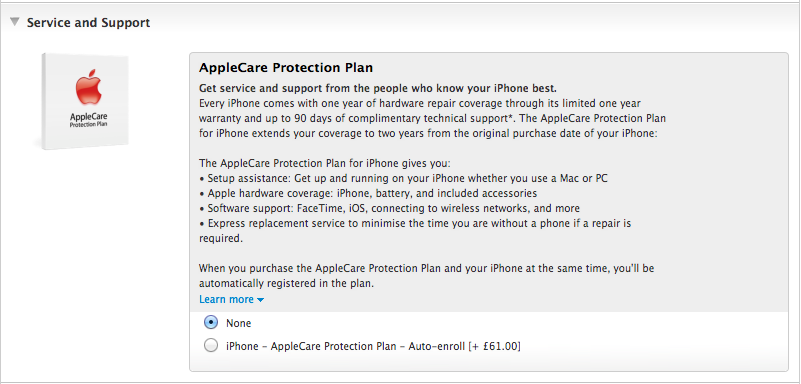Click the bold Get service and support tagline
The height and width of the screenshot is (384, 801).
click(378, 88)
